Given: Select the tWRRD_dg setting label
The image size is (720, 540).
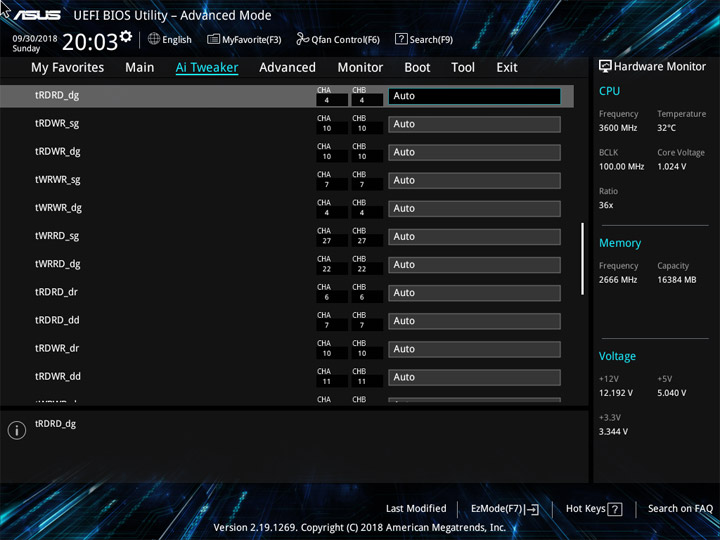Looking at the screenshot, I should [58, 264].
